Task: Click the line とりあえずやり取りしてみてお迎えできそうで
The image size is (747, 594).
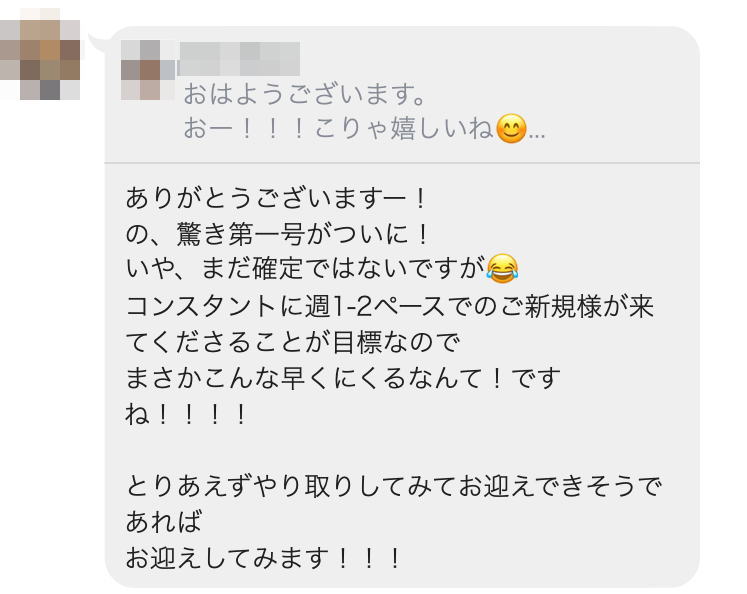Action: [396, 486]
